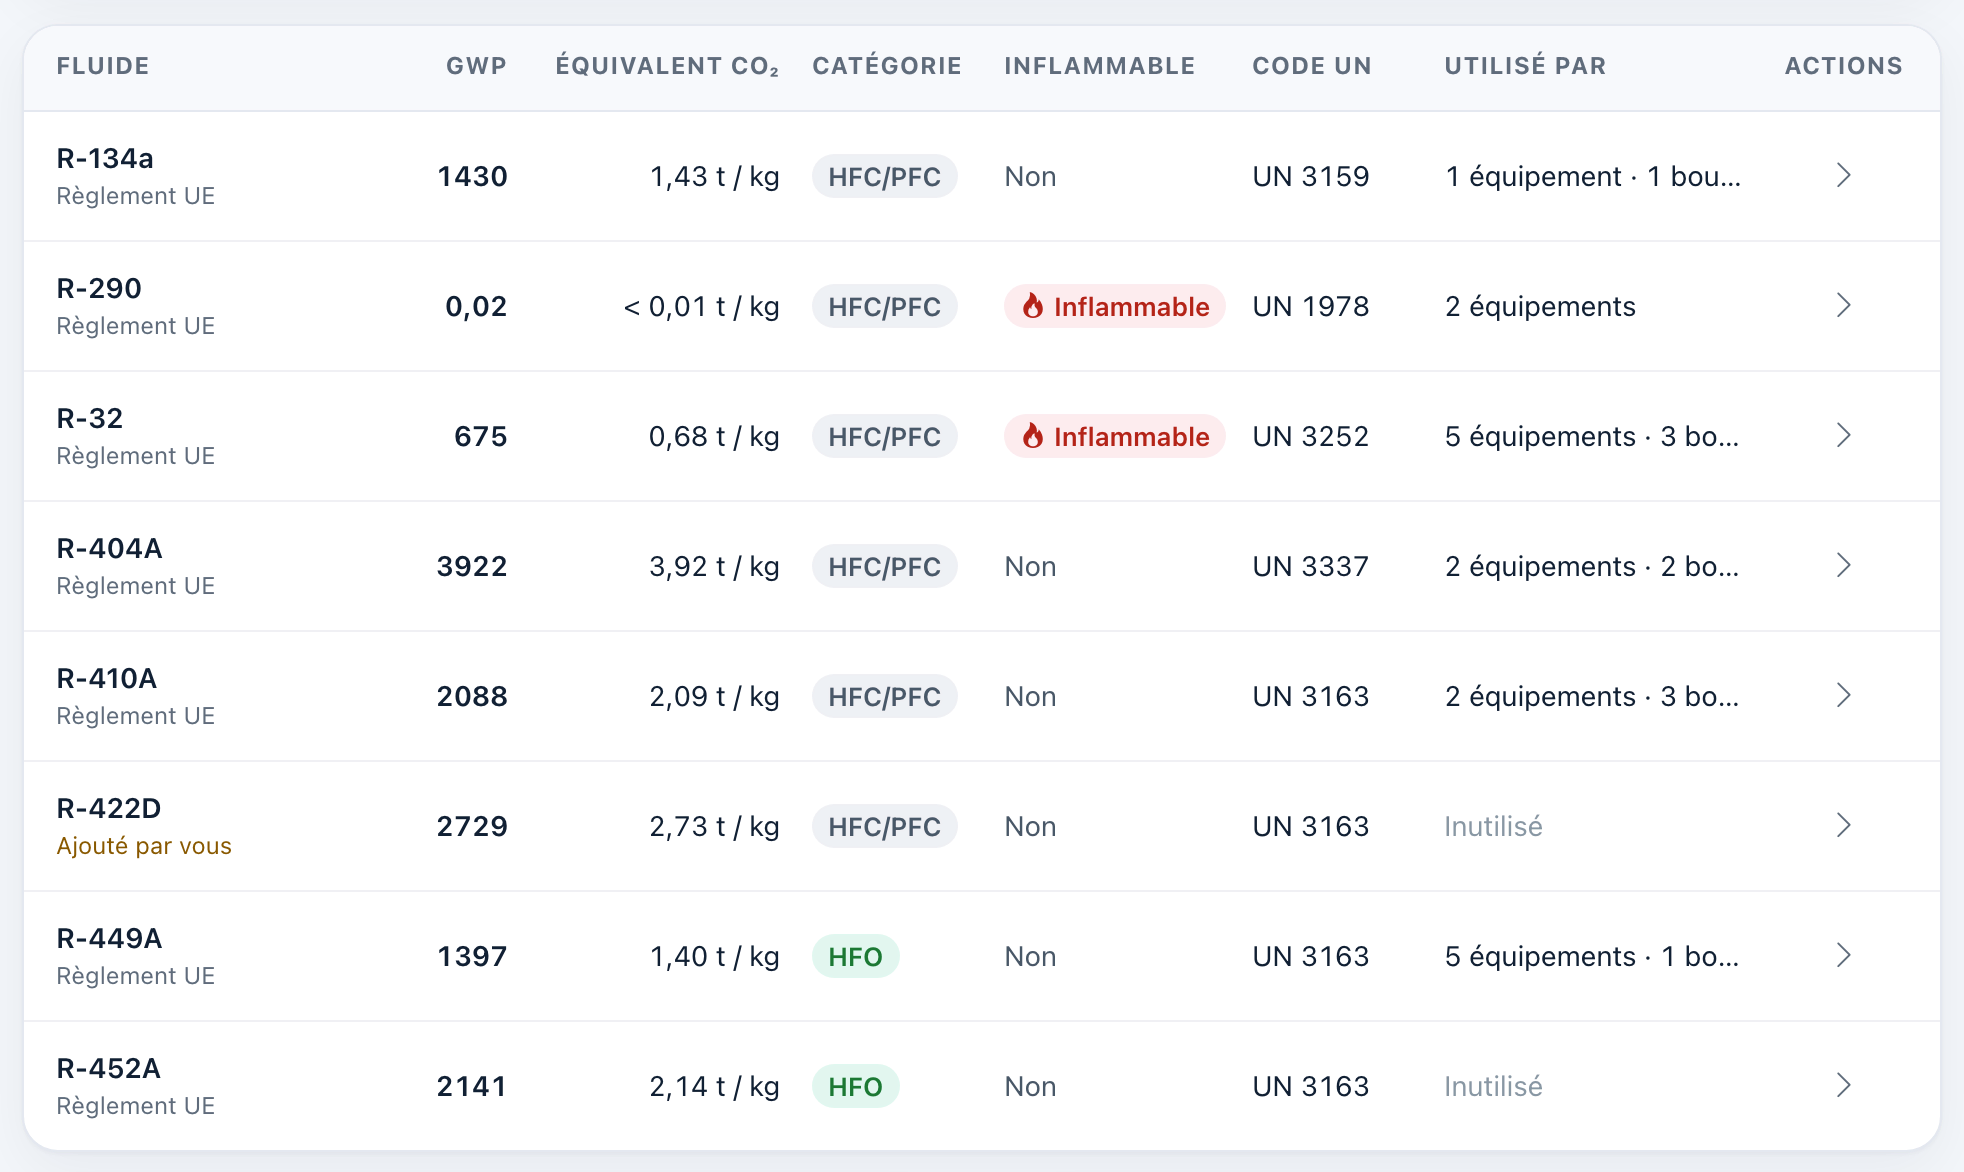Viewport: 1964px width, 1172px height.
Task: Open the R-32 row chevron
Action: click(x=1844, y=436)
